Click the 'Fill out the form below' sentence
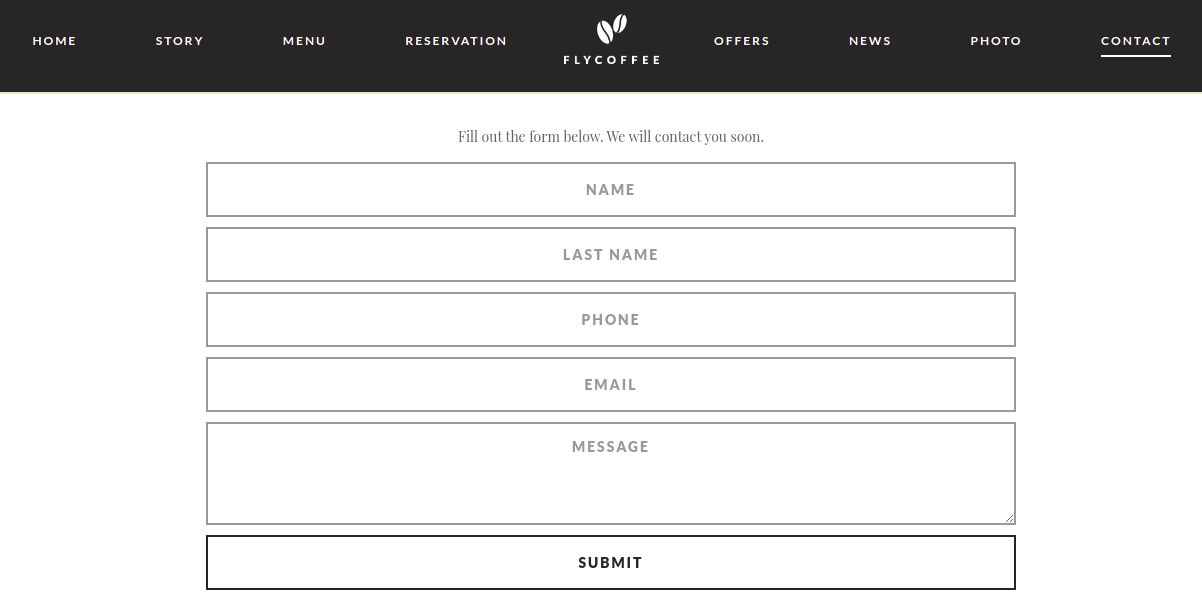 [x=530, y=137]
